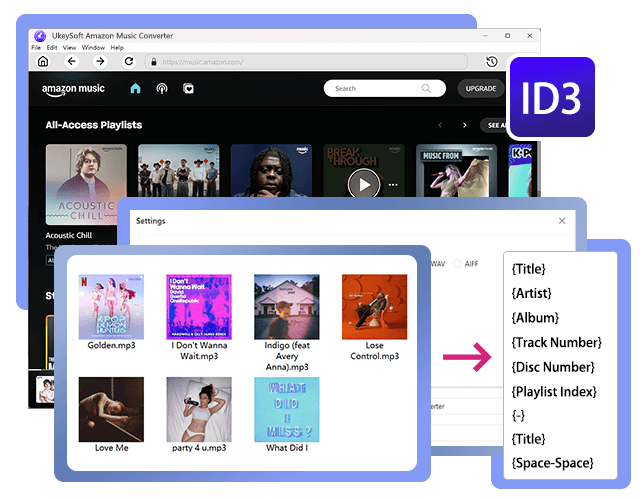The height and width of the screenshot is (500, 640).
Task: Reload the page with refresh icon
Action: point(129,62)
